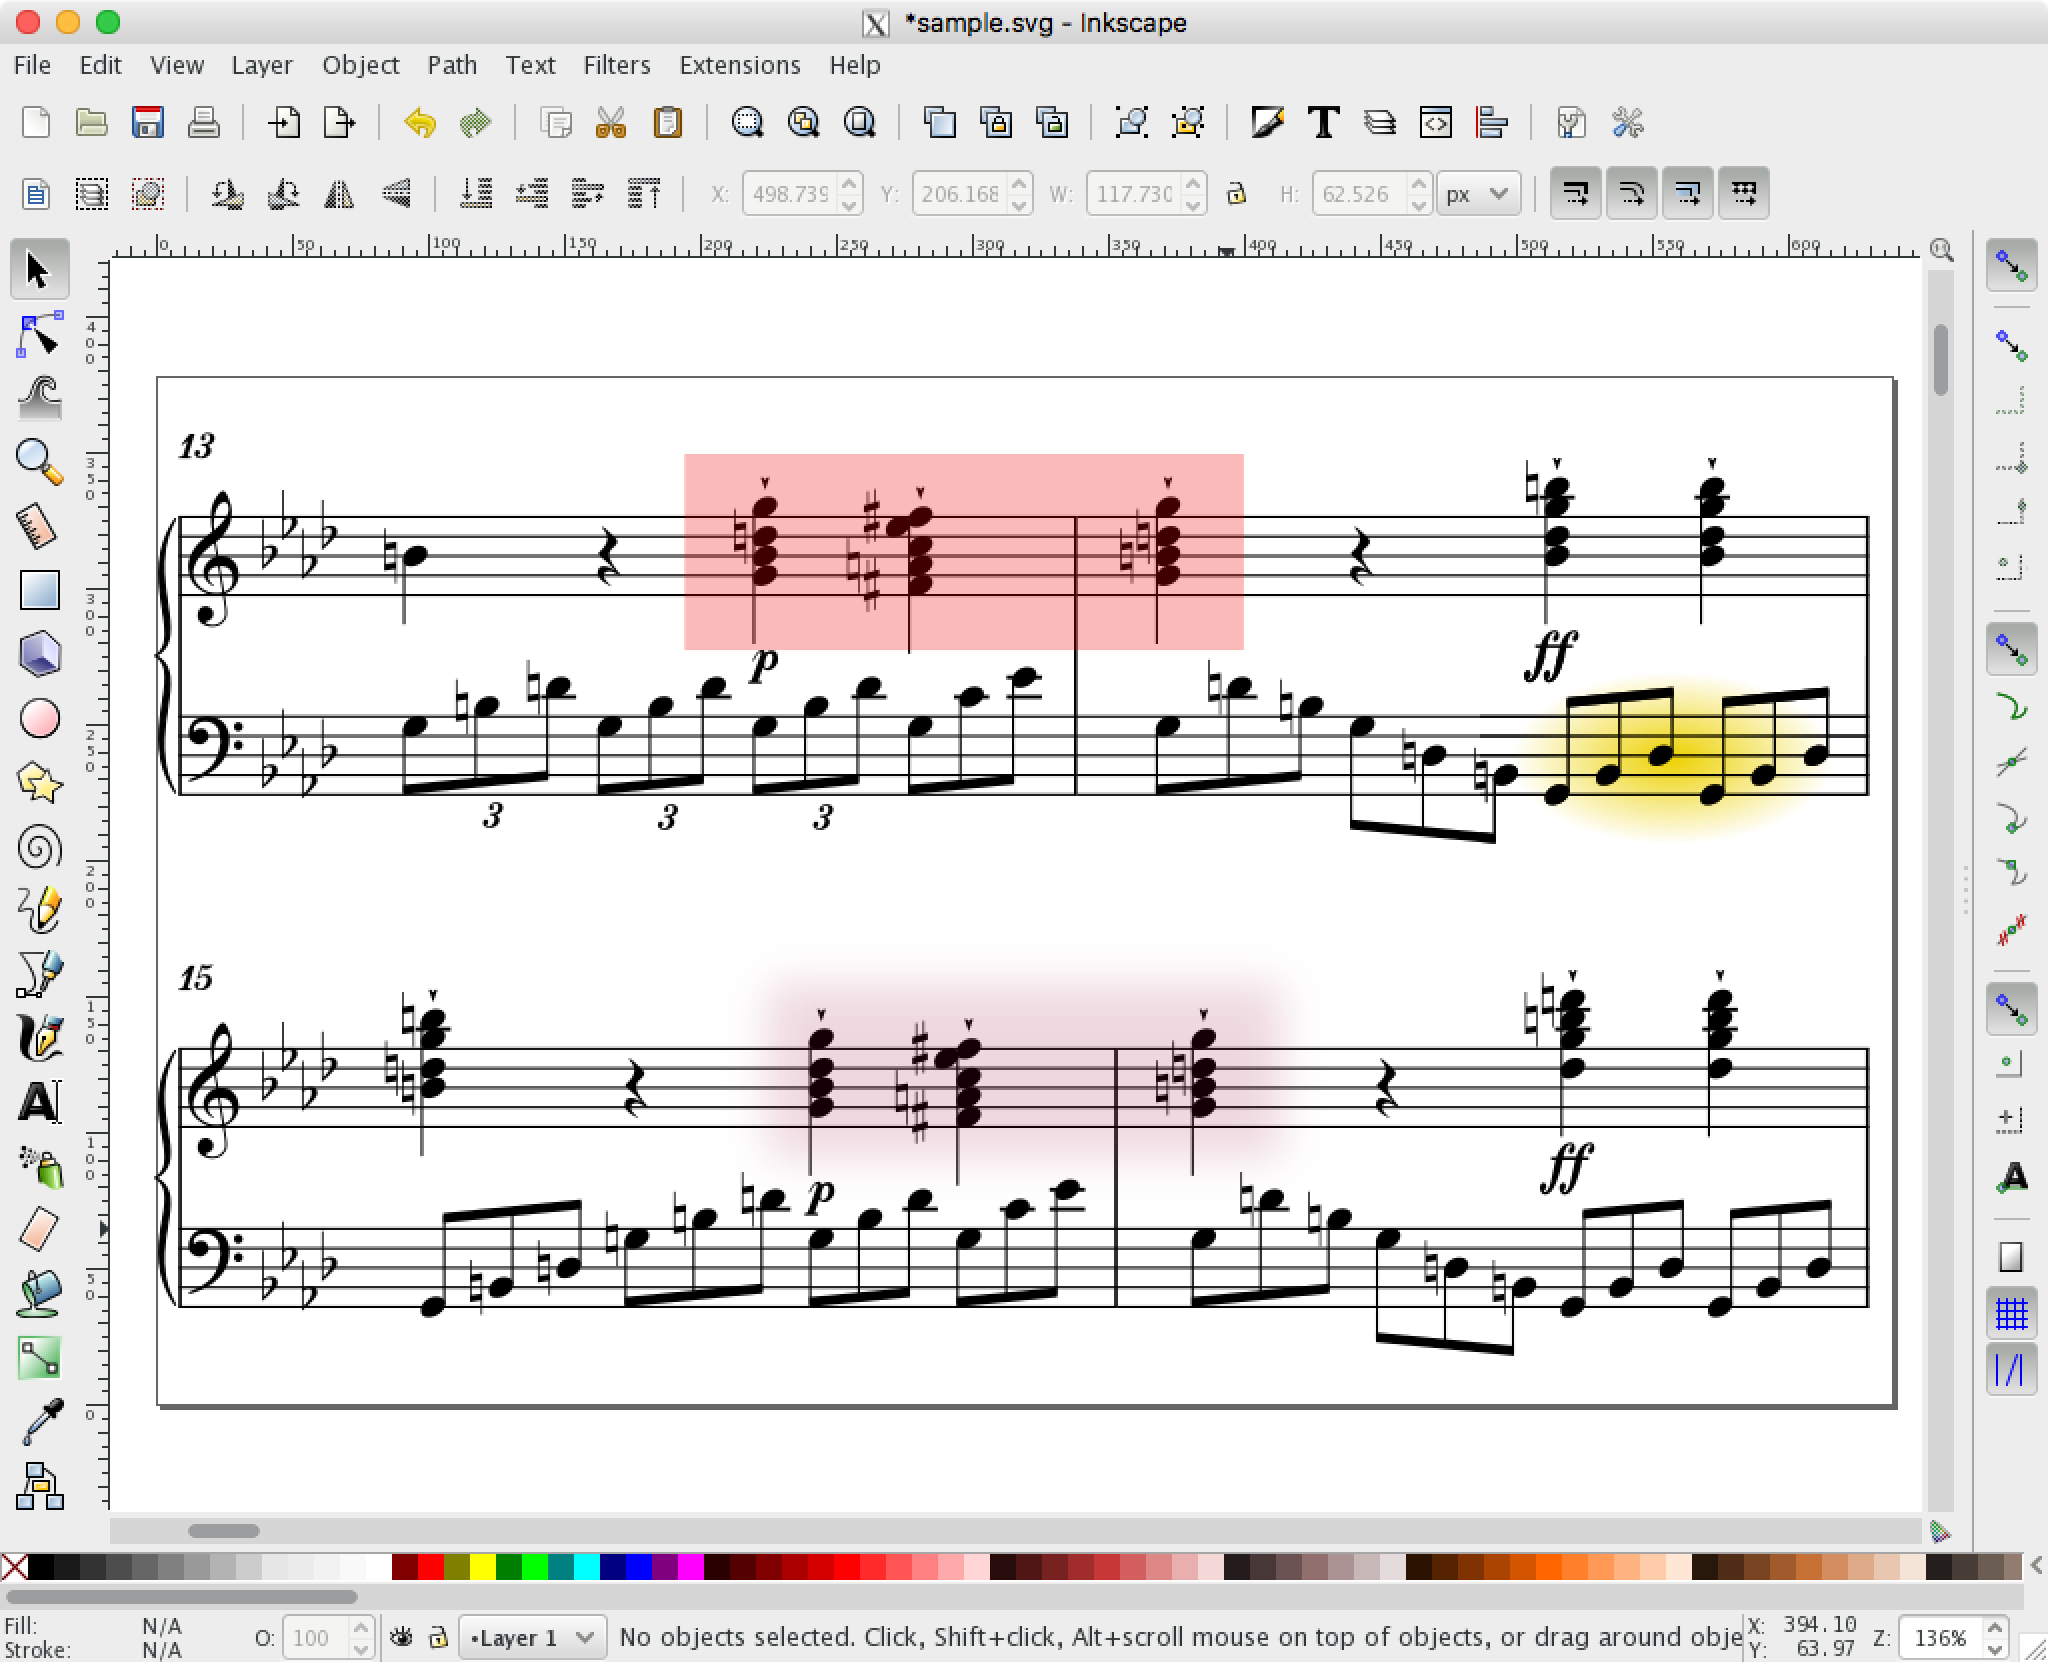Open the px units dropdown

[1478, 193]
